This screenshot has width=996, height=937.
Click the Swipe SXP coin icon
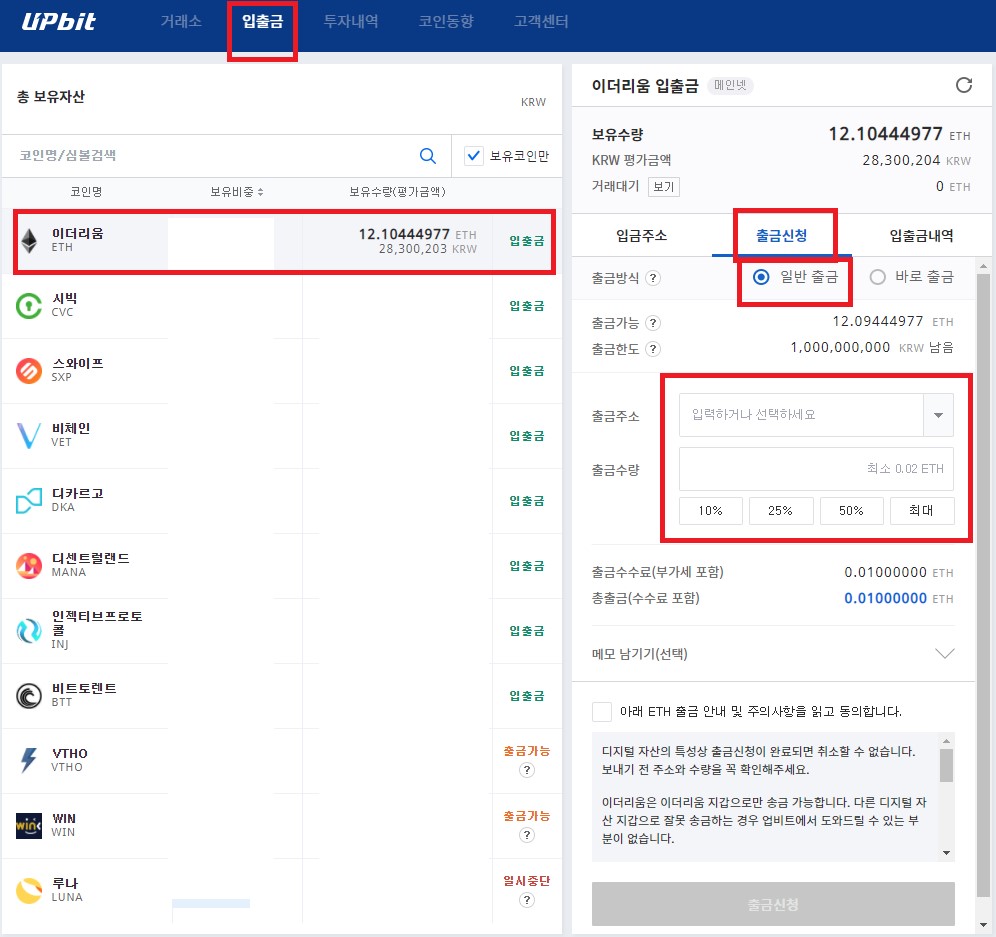pyautogui.click(x=29, y=371)
